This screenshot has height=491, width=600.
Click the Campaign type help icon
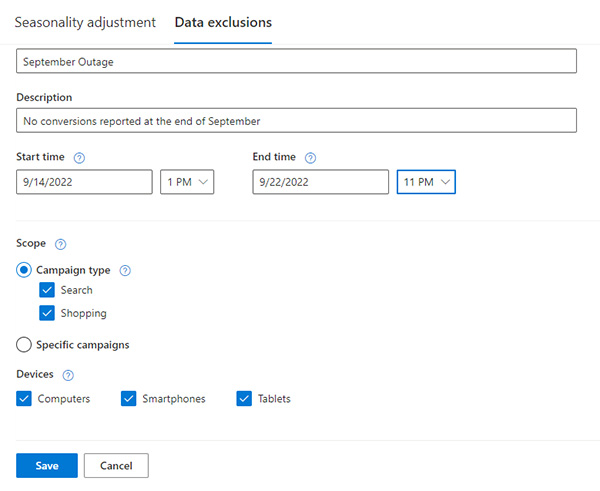point(125,271)
